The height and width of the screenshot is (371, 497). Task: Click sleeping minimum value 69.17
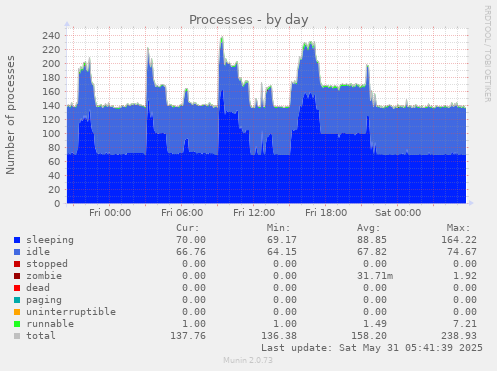pos(282,240)
